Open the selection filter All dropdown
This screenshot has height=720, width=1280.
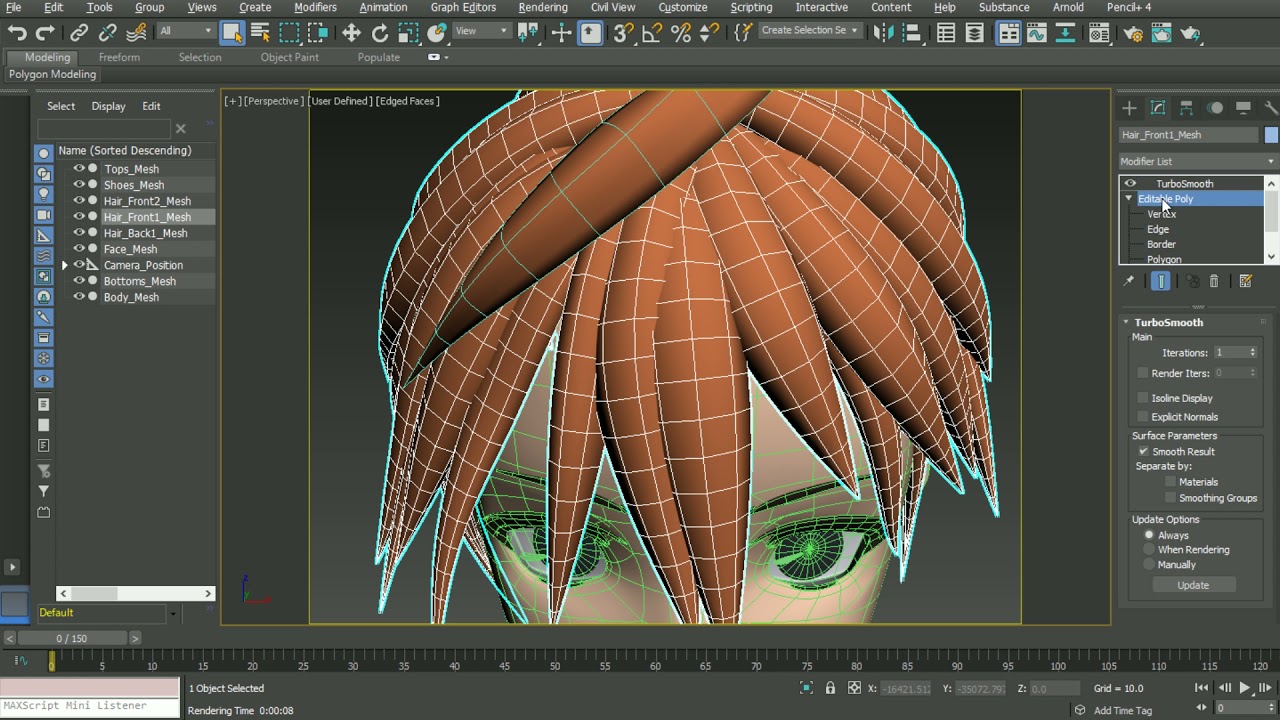(x=186, y=31)
